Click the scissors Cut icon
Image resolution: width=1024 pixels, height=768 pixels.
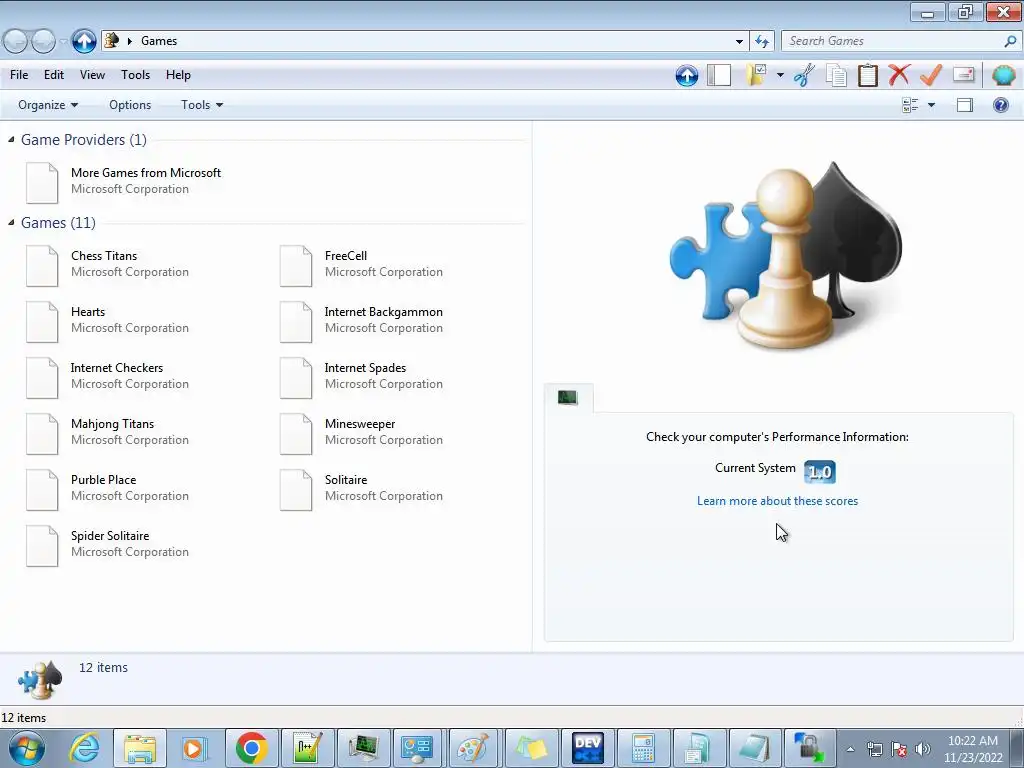804,75
